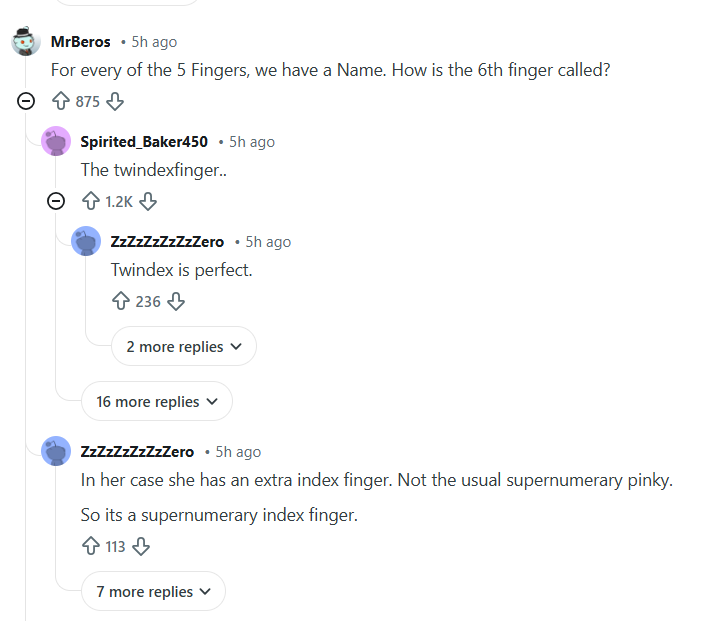Click ZzZzZzZzZzZero avatar on the supernumerary comment

click(56, 452)
